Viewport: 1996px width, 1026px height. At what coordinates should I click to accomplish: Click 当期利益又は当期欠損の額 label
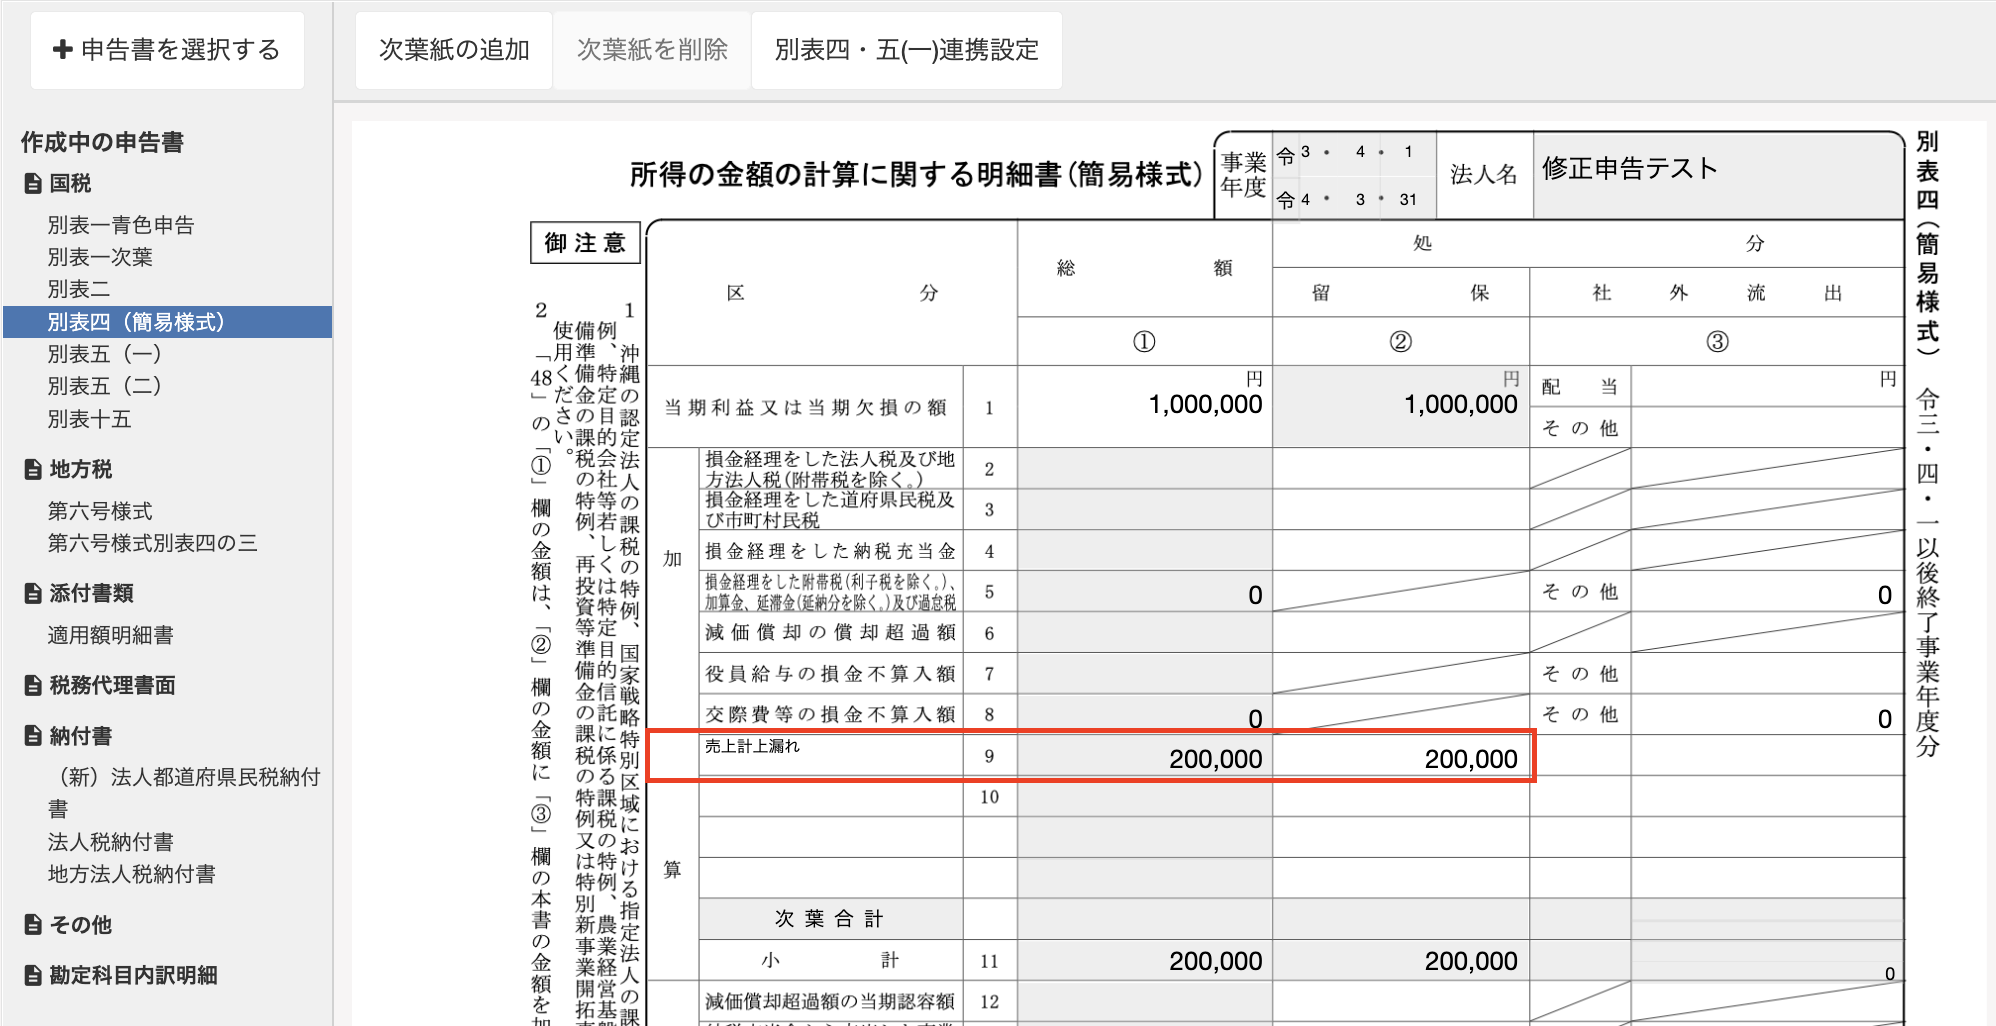click(x=806, y=408)
